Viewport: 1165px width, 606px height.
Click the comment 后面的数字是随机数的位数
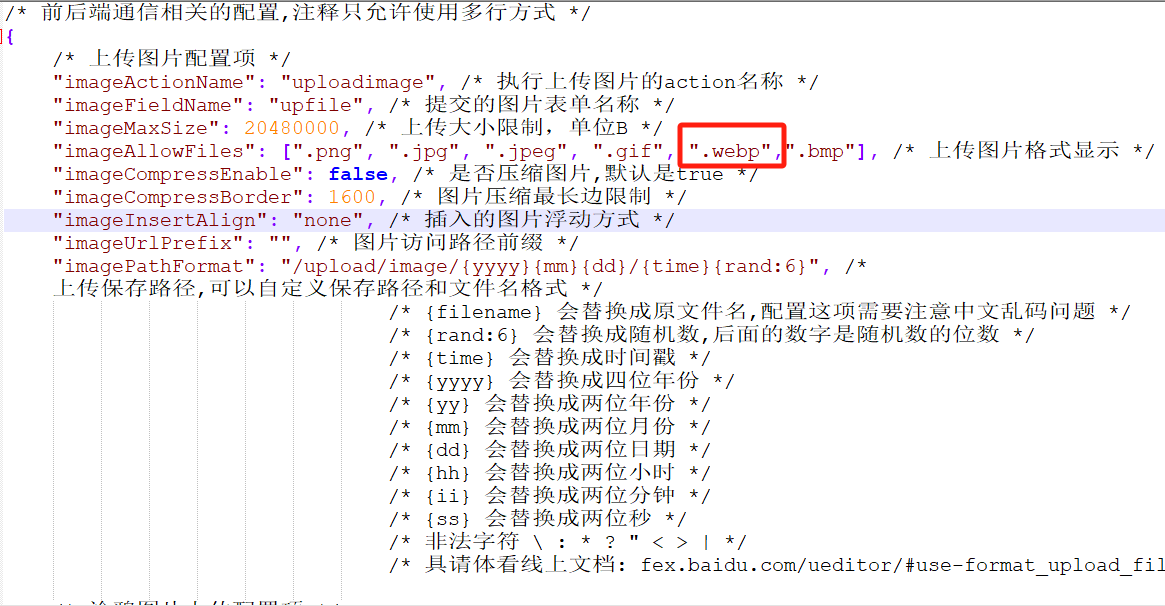pyautogui.click(x=856, y=335)
